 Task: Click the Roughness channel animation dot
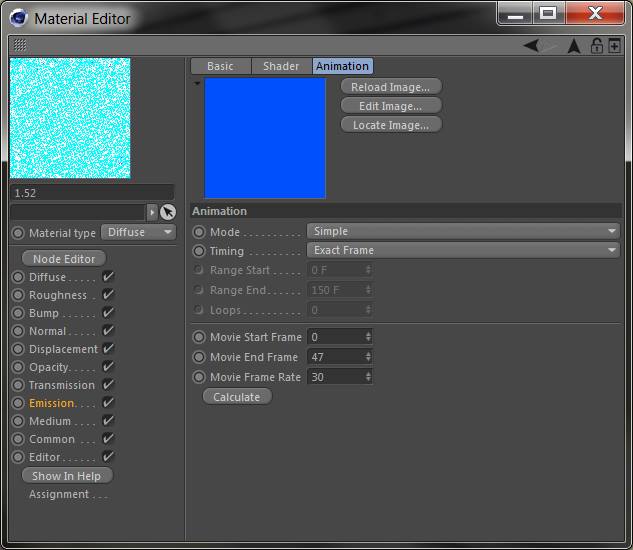point(18,295)
